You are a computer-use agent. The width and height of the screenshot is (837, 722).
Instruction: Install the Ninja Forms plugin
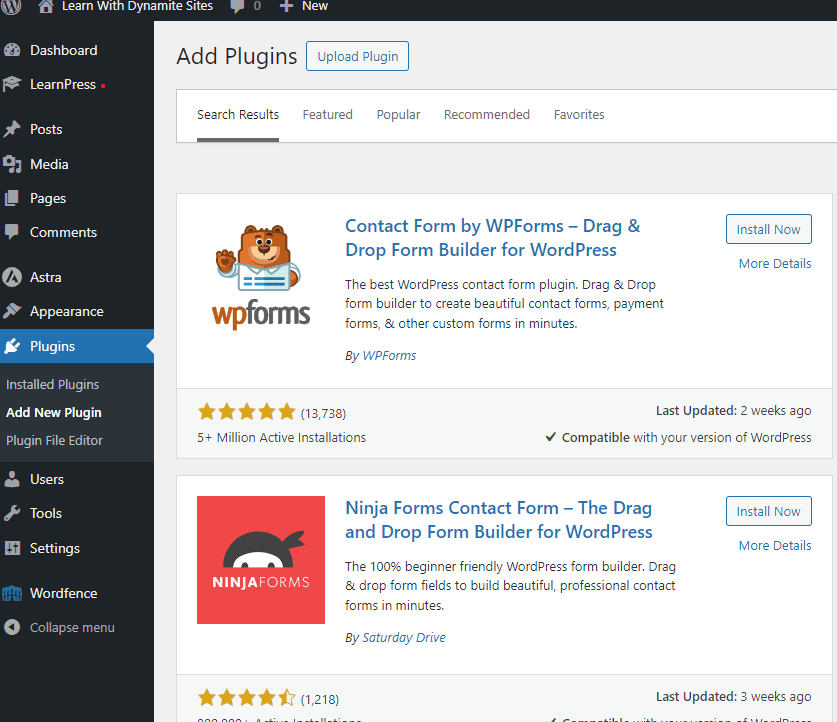click(x=768, y=512)
